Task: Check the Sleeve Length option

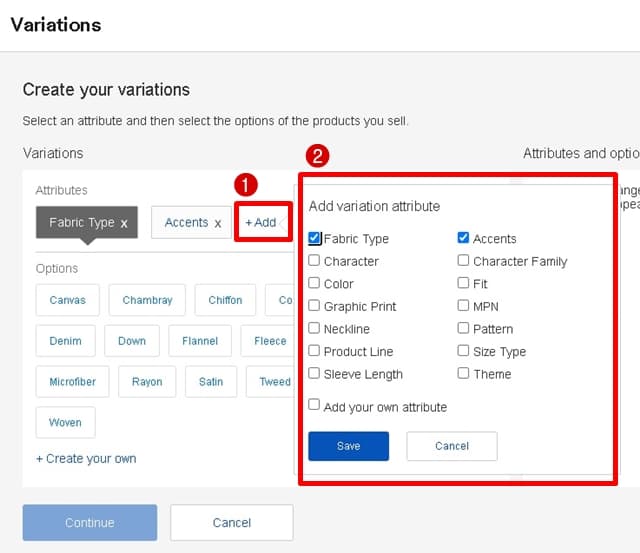Action: pyautogui.click(x=315, y=374)
